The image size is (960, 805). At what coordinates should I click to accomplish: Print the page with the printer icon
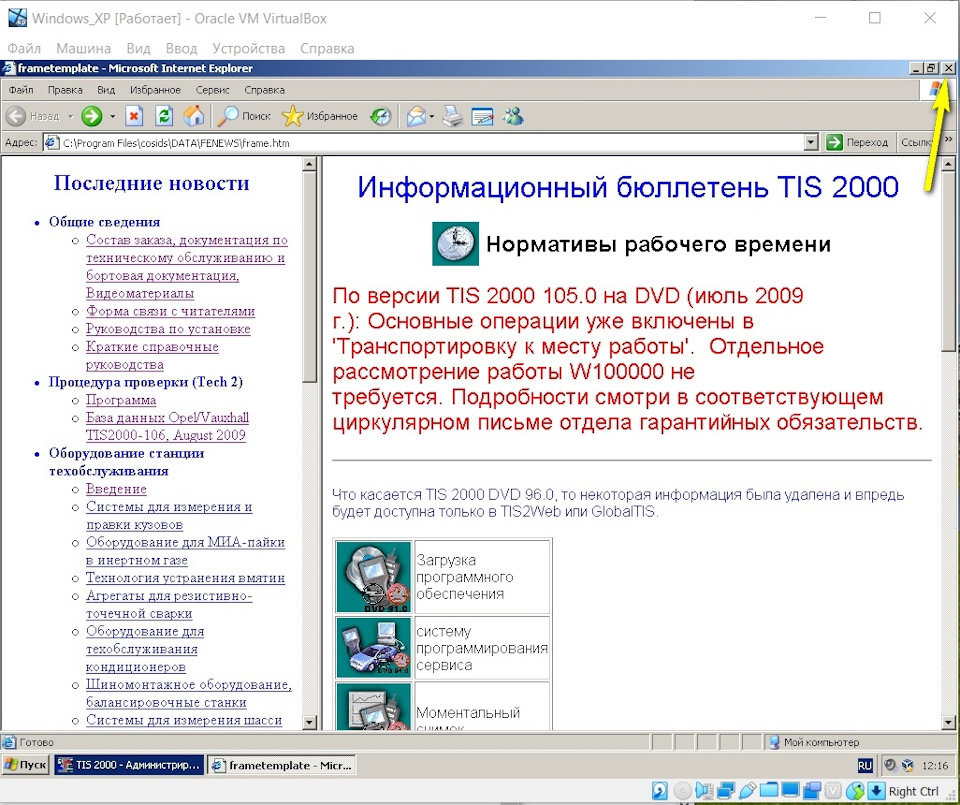coord(452,116)
